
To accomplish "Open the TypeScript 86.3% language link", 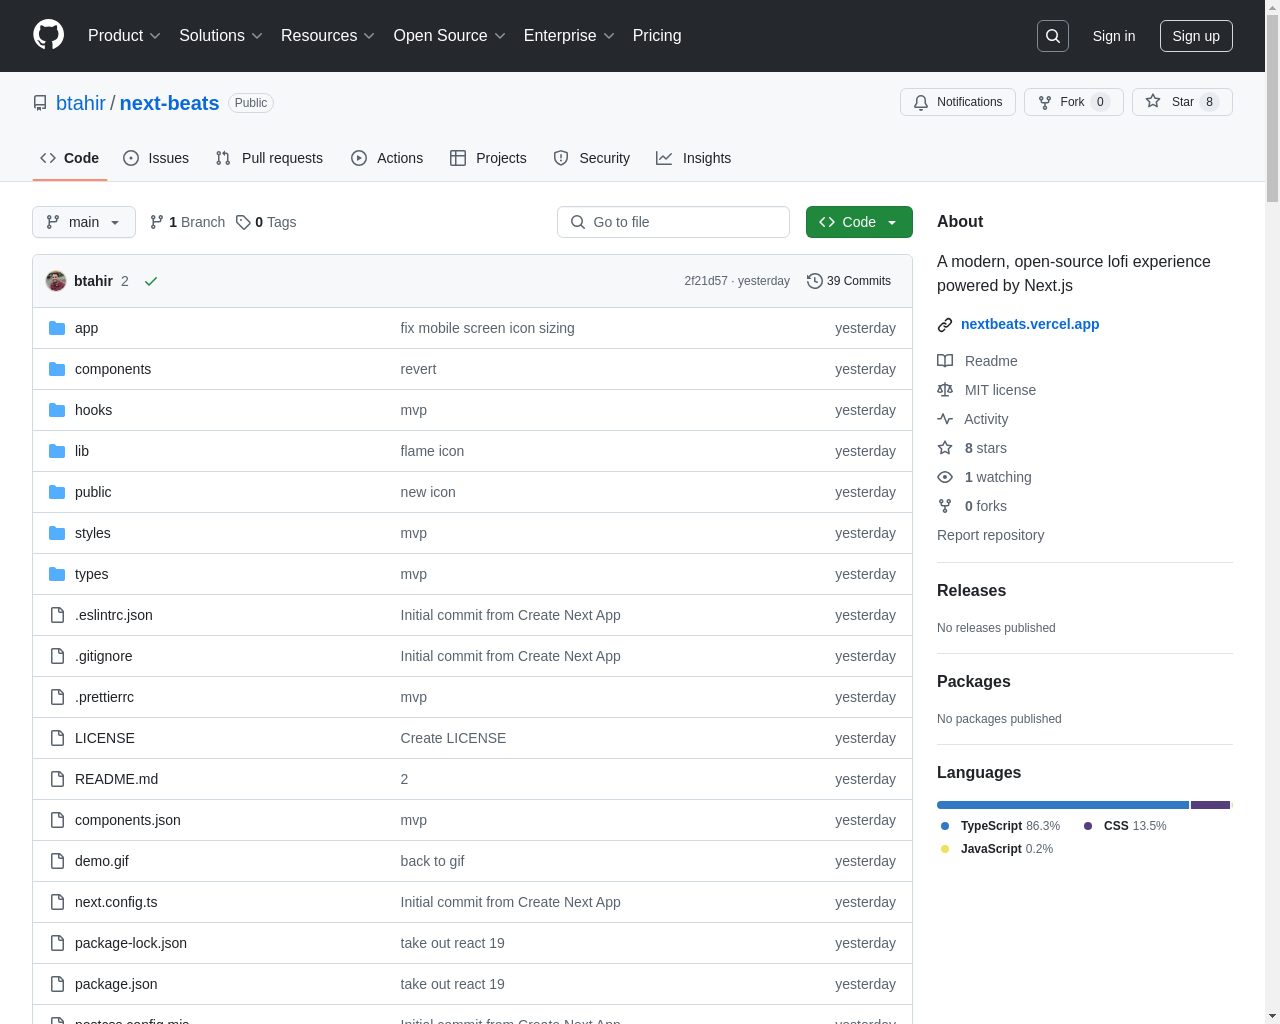I will point(1001,826).
